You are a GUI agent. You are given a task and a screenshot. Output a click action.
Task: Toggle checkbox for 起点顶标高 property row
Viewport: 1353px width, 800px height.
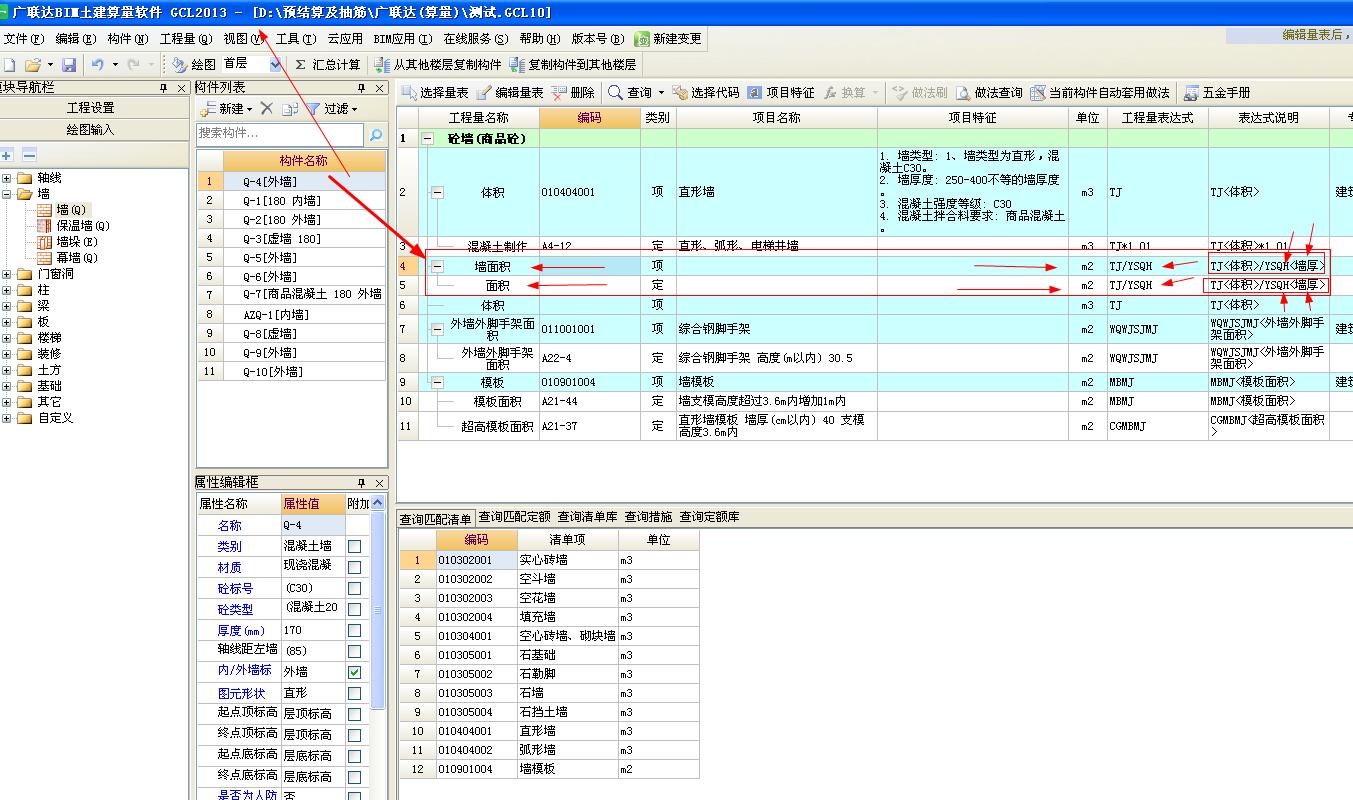pyautogui.click(x=354, y=714)
